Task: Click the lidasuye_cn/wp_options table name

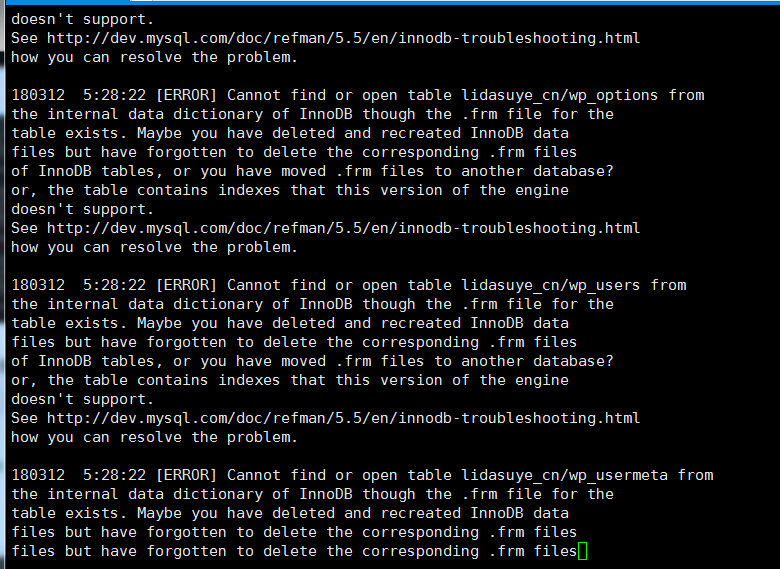Action: click(560, 95)
